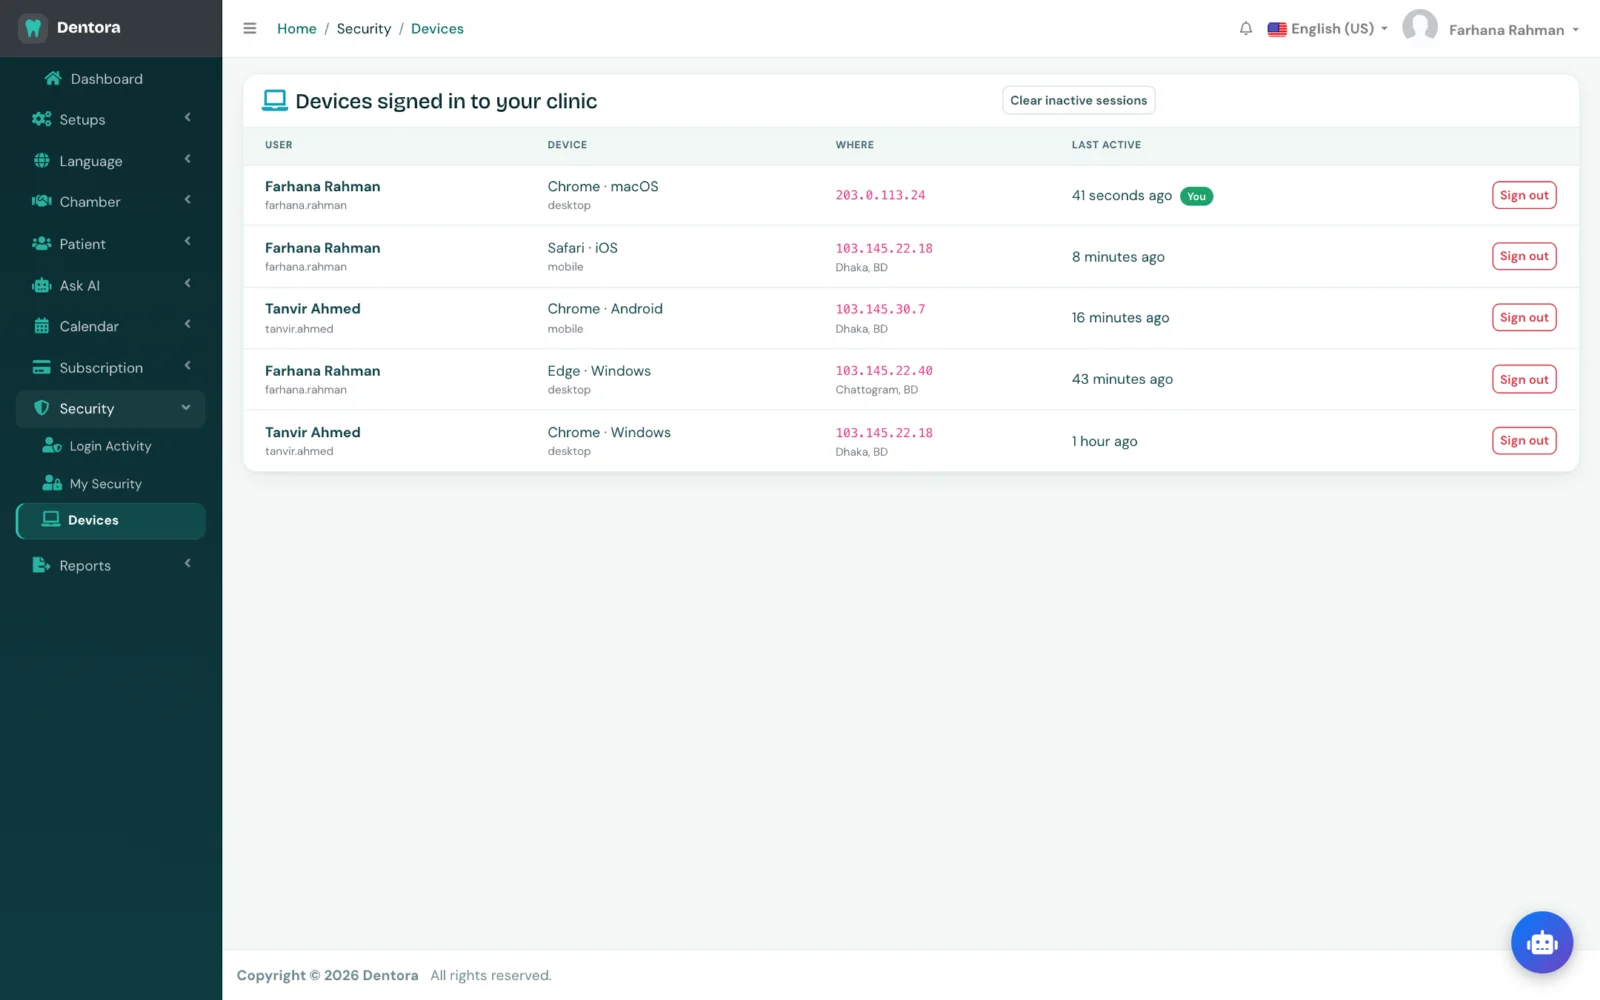Open the chatbot assistant floating button
The width and height of the screenshot is (1600, 1000).
pyautogui.click(x=1542, y=942)
